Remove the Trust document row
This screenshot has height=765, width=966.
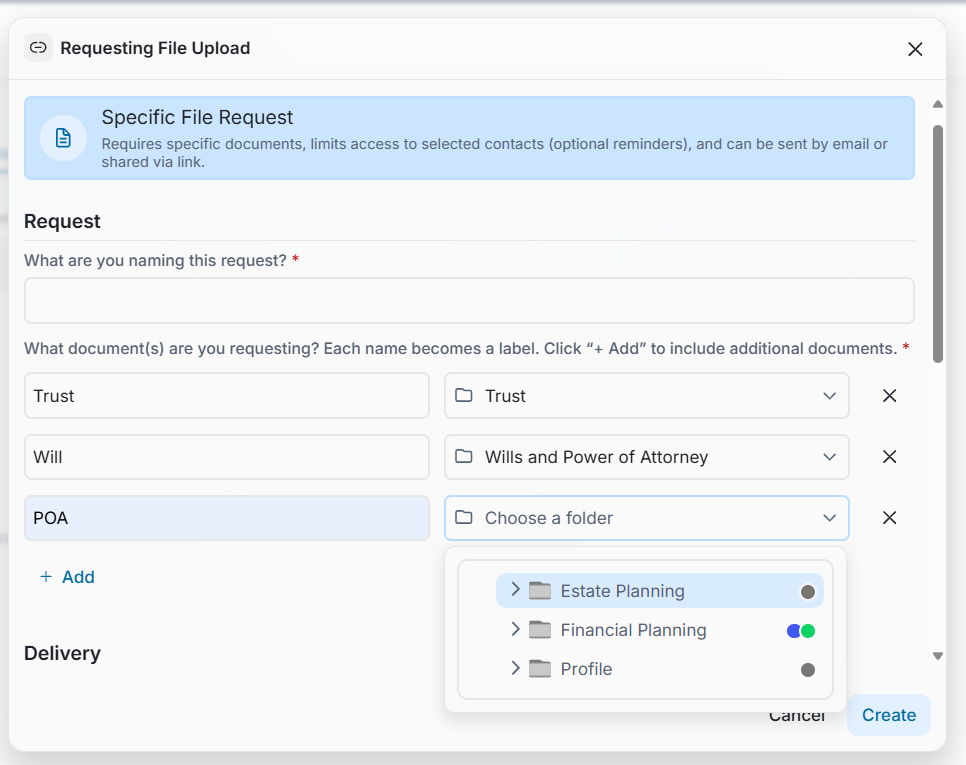[x=890, y=395]
